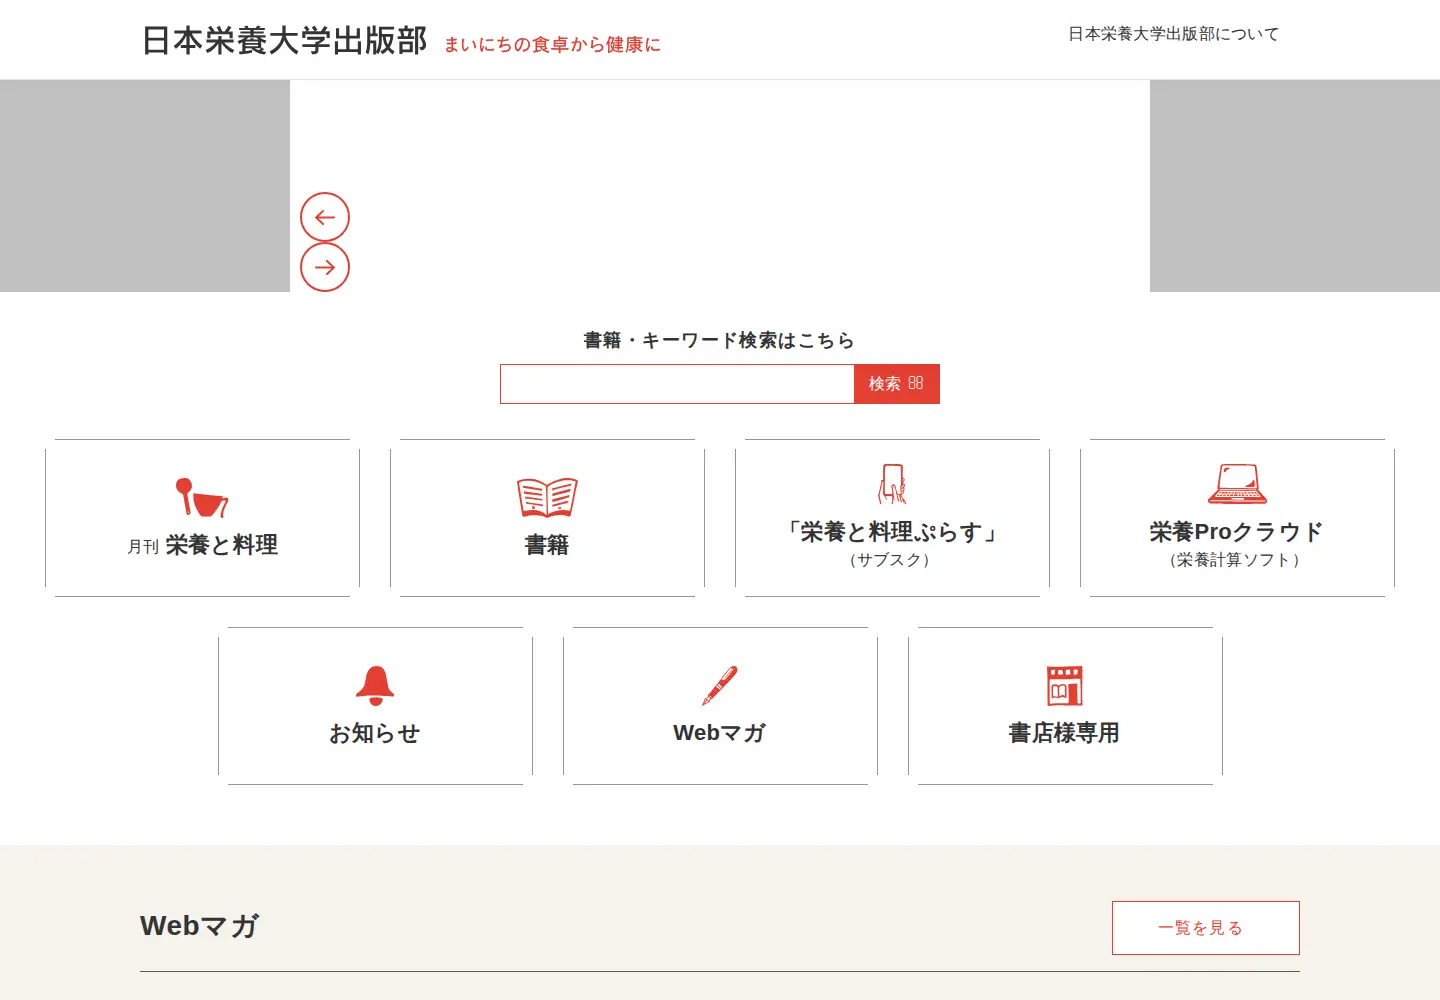Click the （サブスク） subtitle text

(890, 560)
